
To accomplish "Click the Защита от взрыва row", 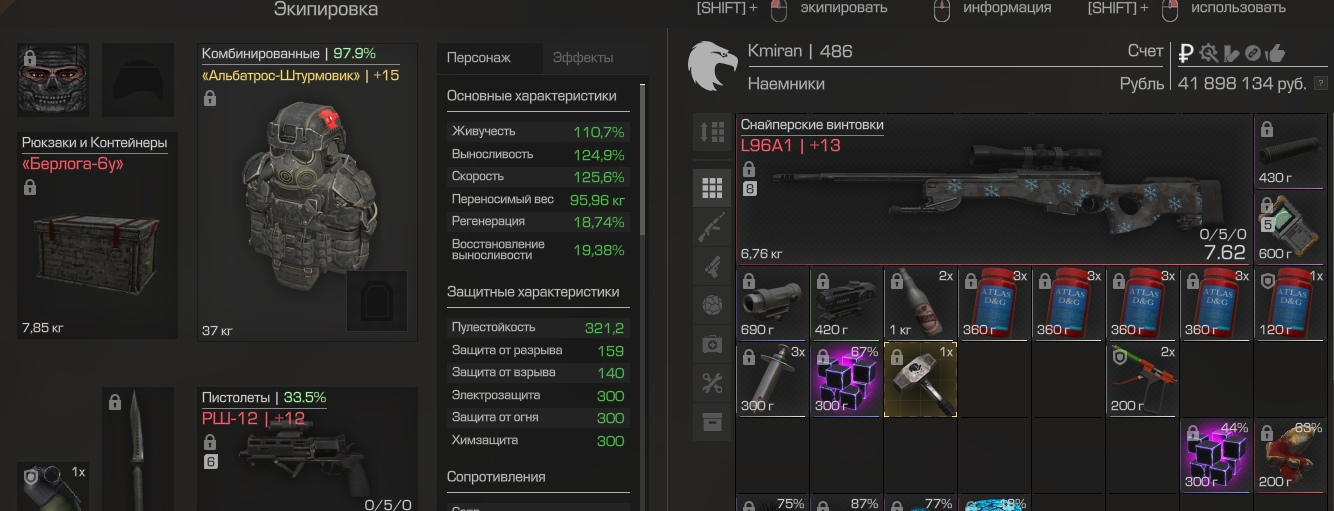I will point(539,372).
